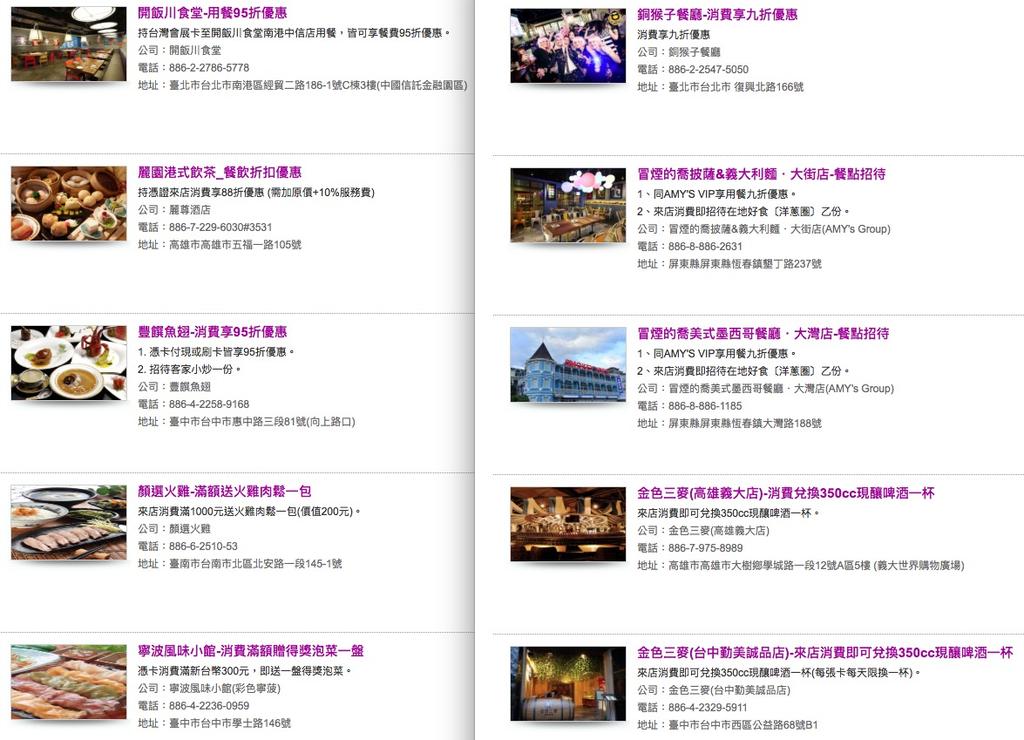Click company line 公司：麗尊酒店
Viewport: 1024px width, 740px height.
pyautogui.click(x=174, y=209)
